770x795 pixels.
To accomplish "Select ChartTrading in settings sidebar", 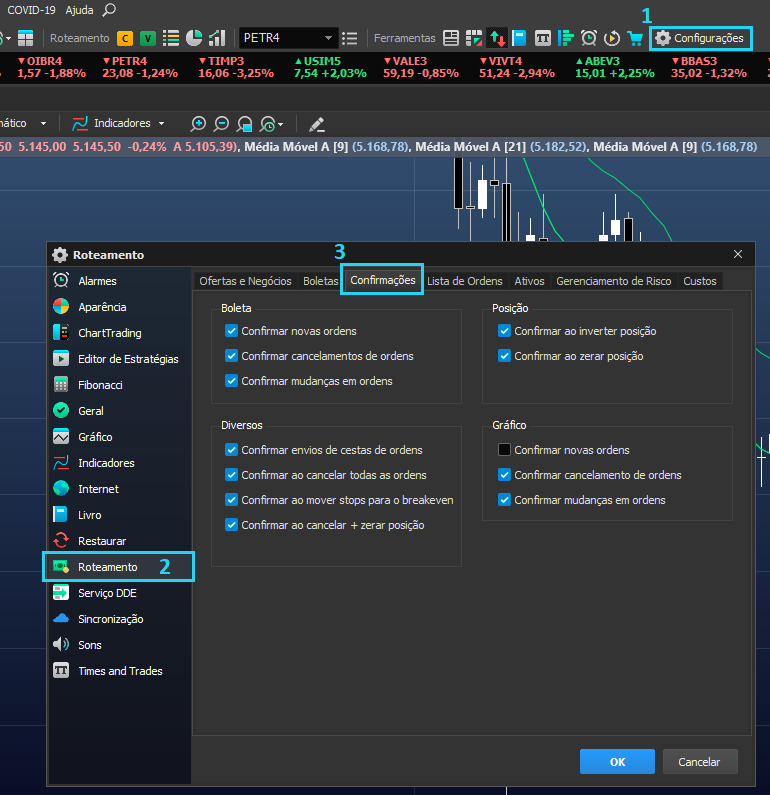I will pyautogui.click(x=109, y=333).
